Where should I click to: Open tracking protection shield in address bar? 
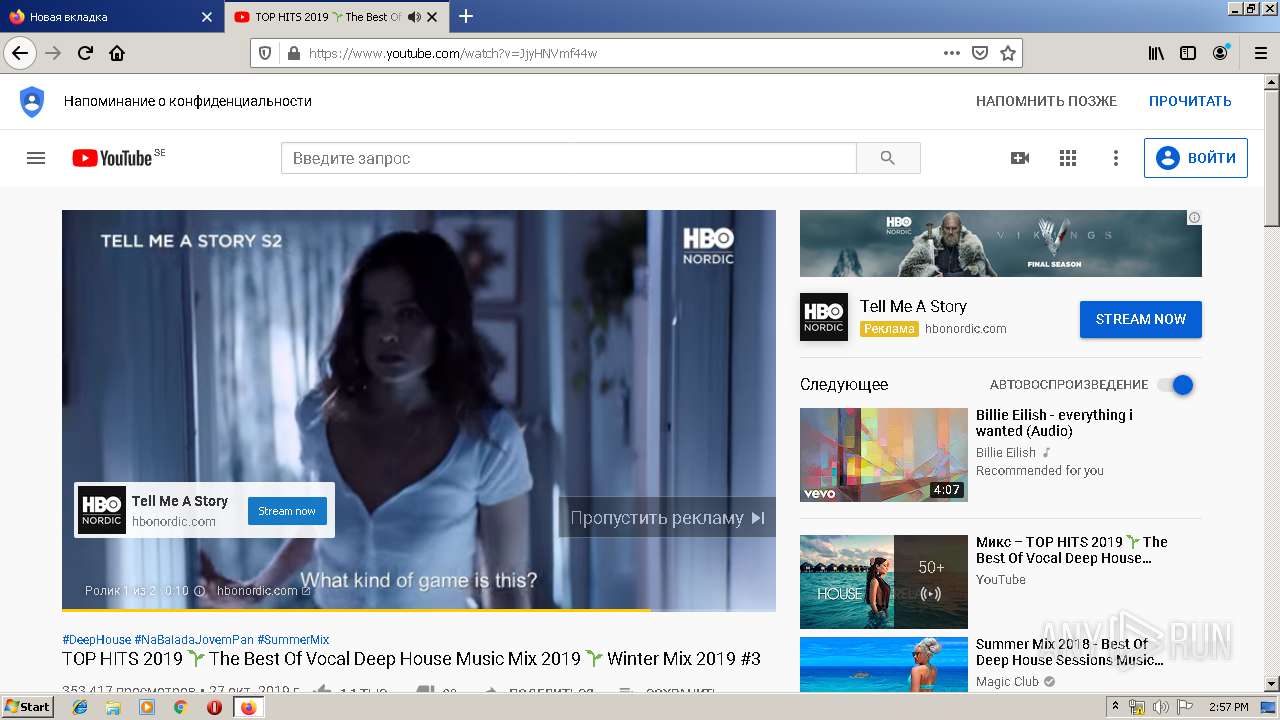point(265,53)
